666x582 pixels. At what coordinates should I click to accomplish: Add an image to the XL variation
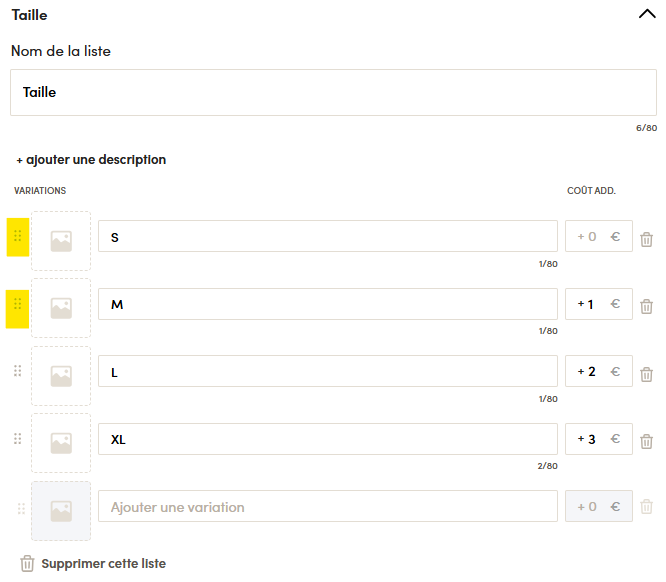point(61,443)
